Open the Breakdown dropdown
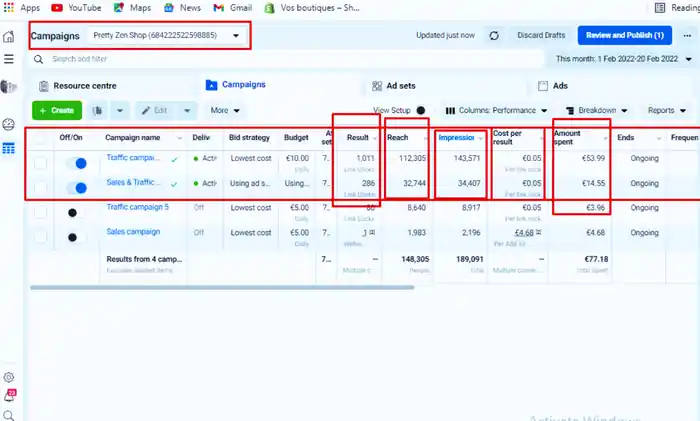 [596, 110]
